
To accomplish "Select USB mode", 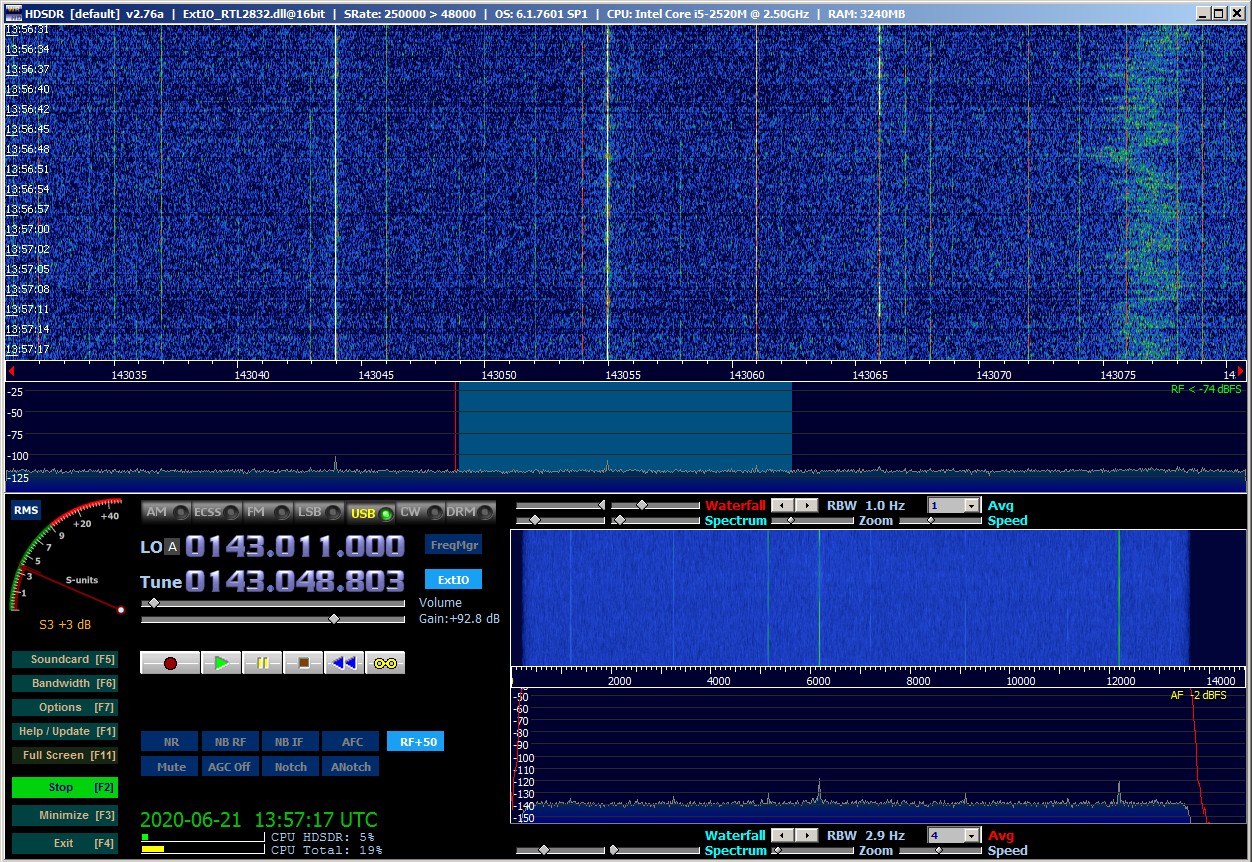I will coord(370,512).
